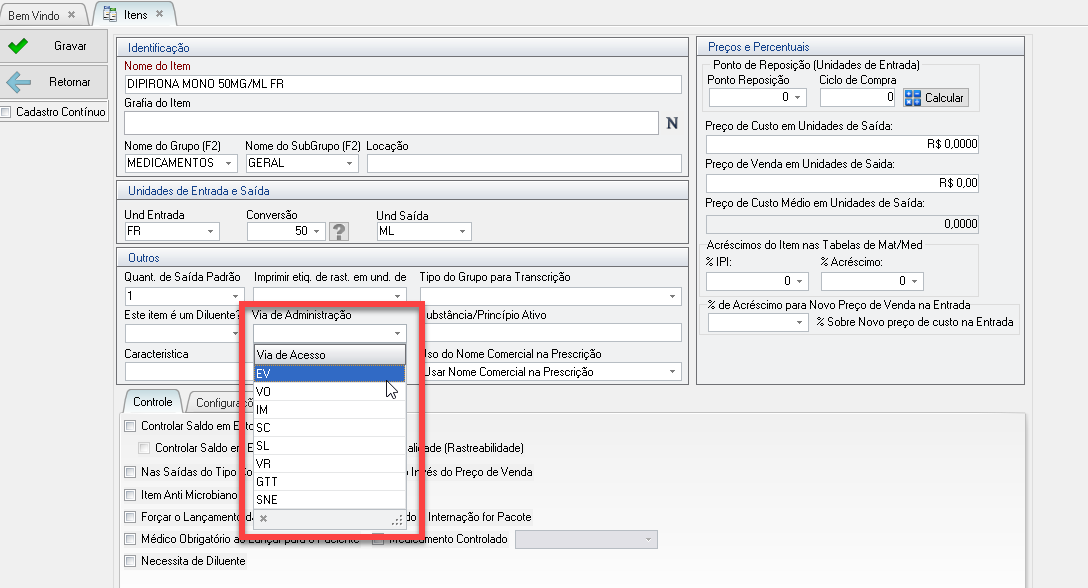Screen dimensions: 1088x588
Task: Enable the Cadastro Contínuo checkbox
Action: click(8, 112)
